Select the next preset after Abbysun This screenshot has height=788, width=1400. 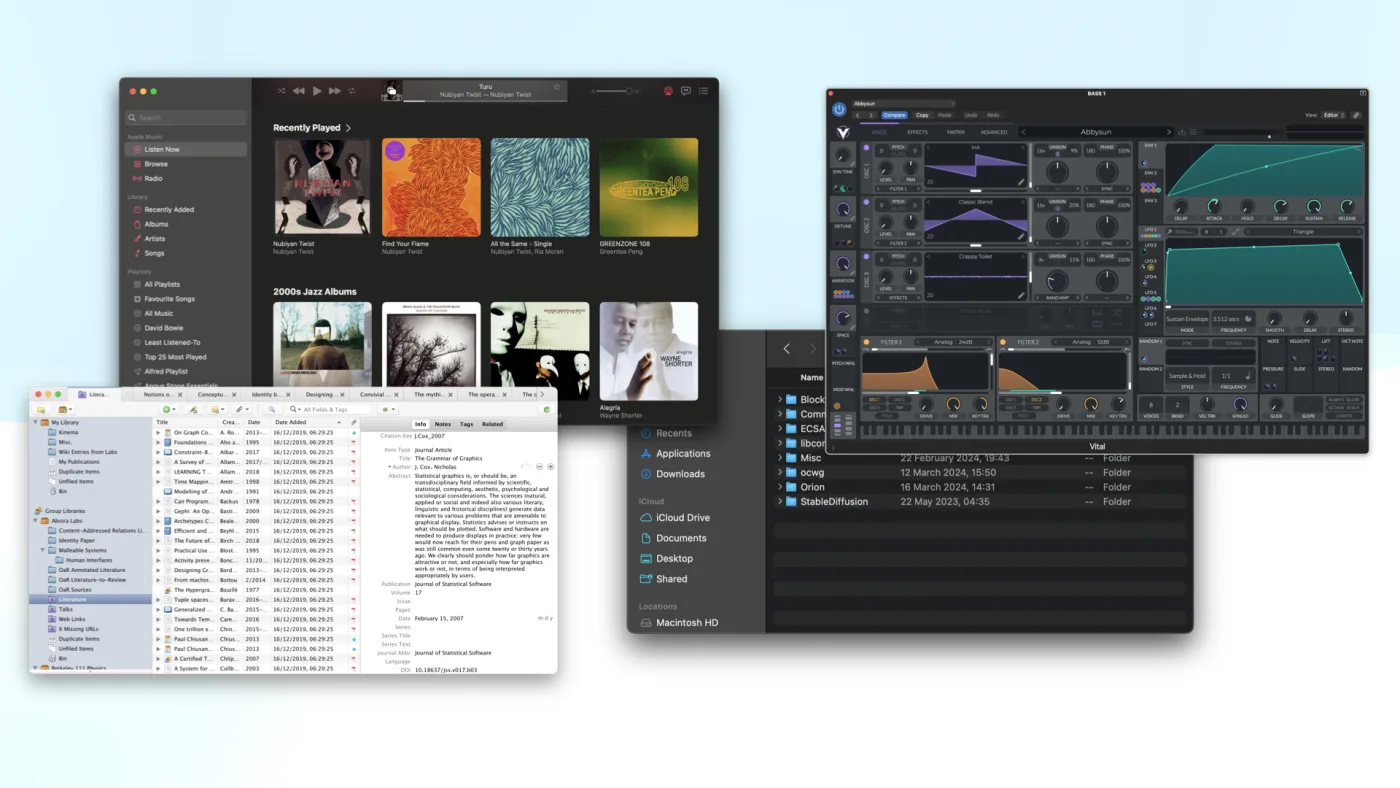click(1168, 132)
